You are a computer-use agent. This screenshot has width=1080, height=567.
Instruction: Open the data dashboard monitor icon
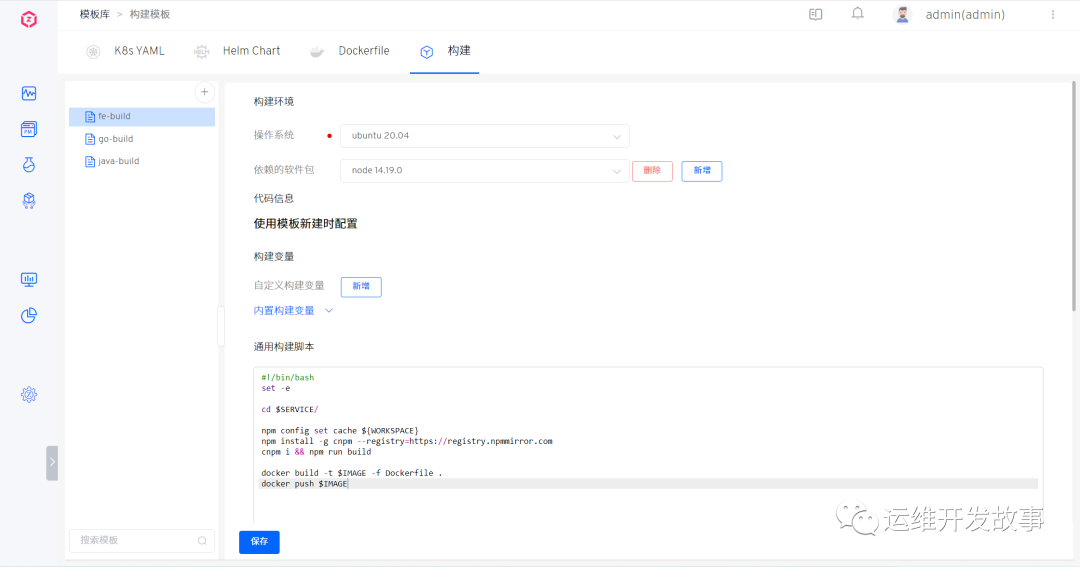point(29,279)
